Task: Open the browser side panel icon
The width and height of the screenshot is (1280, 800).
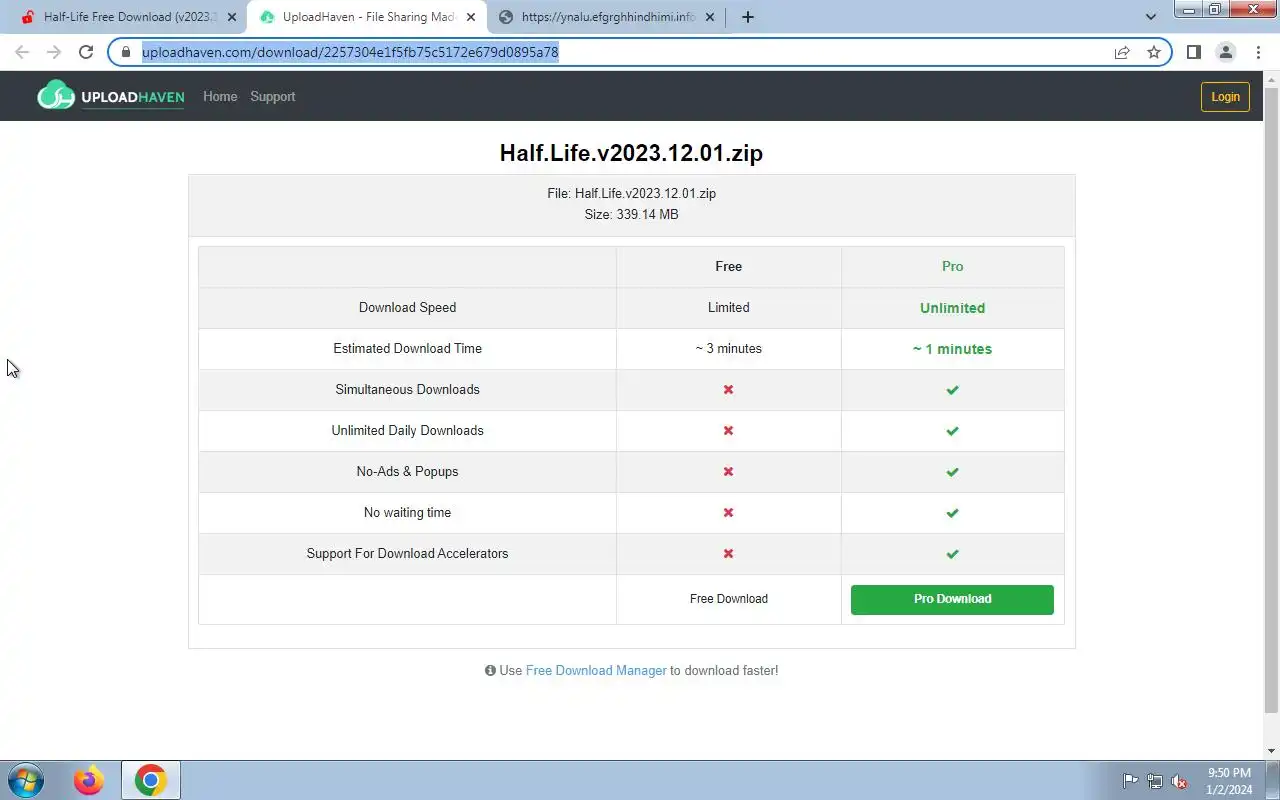Action: pyautogui.click(x=1194, y=52)
